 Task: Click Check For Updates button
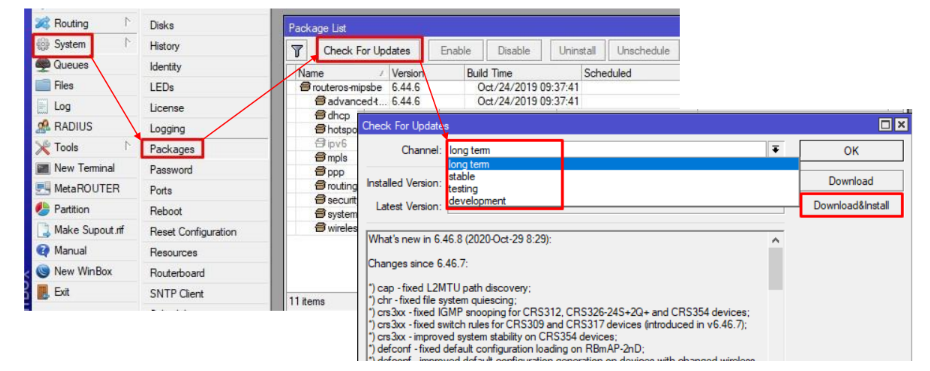tap(367, 51)
